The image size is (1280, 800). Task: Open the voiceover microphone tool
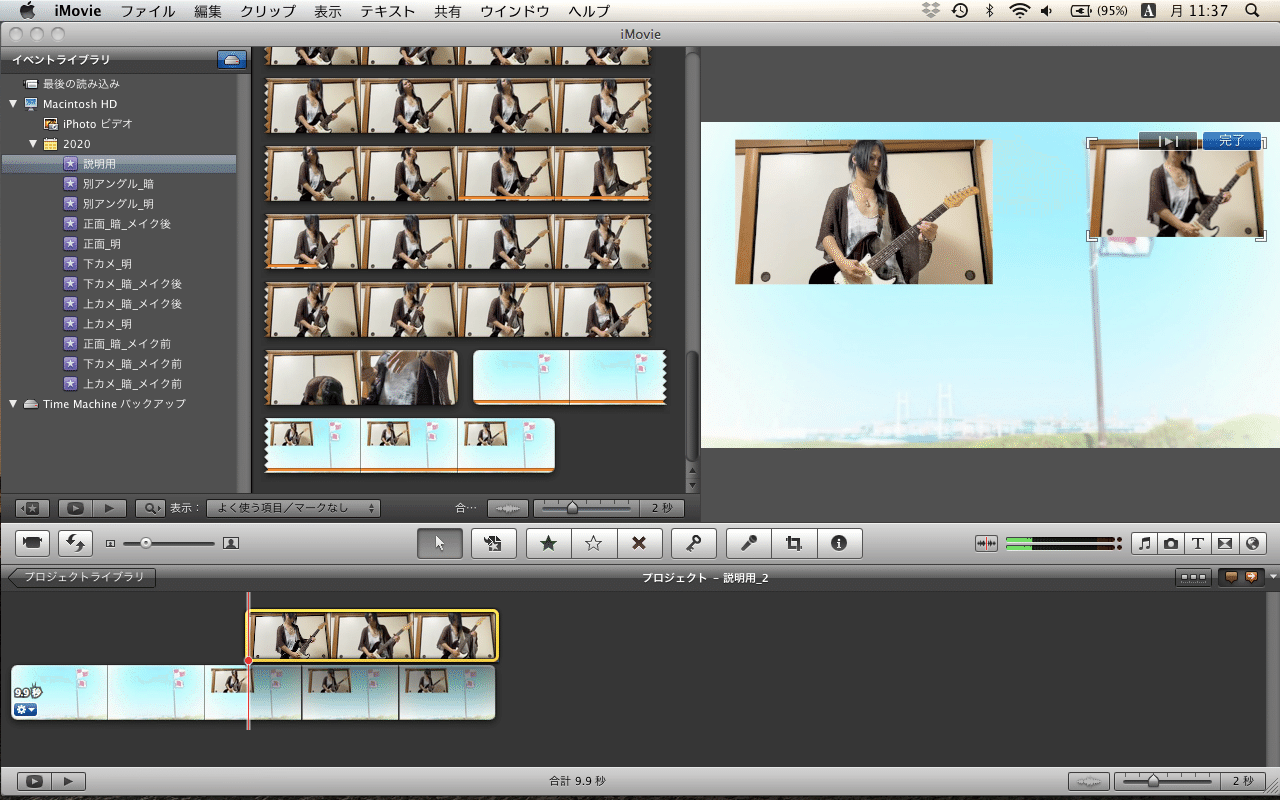tap(749, 543)
